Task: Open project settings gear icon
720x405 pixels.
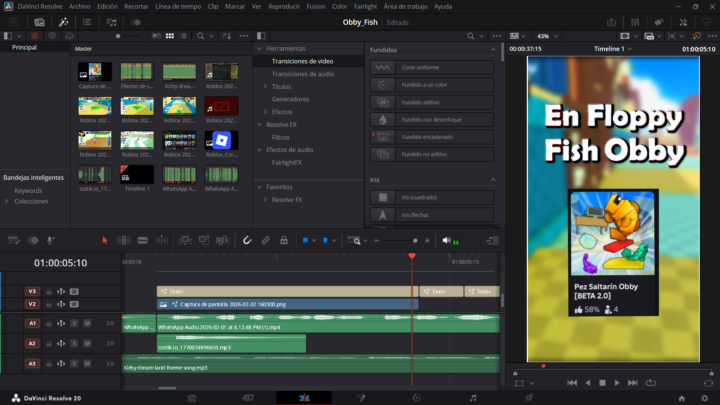Action: (705, 398)
